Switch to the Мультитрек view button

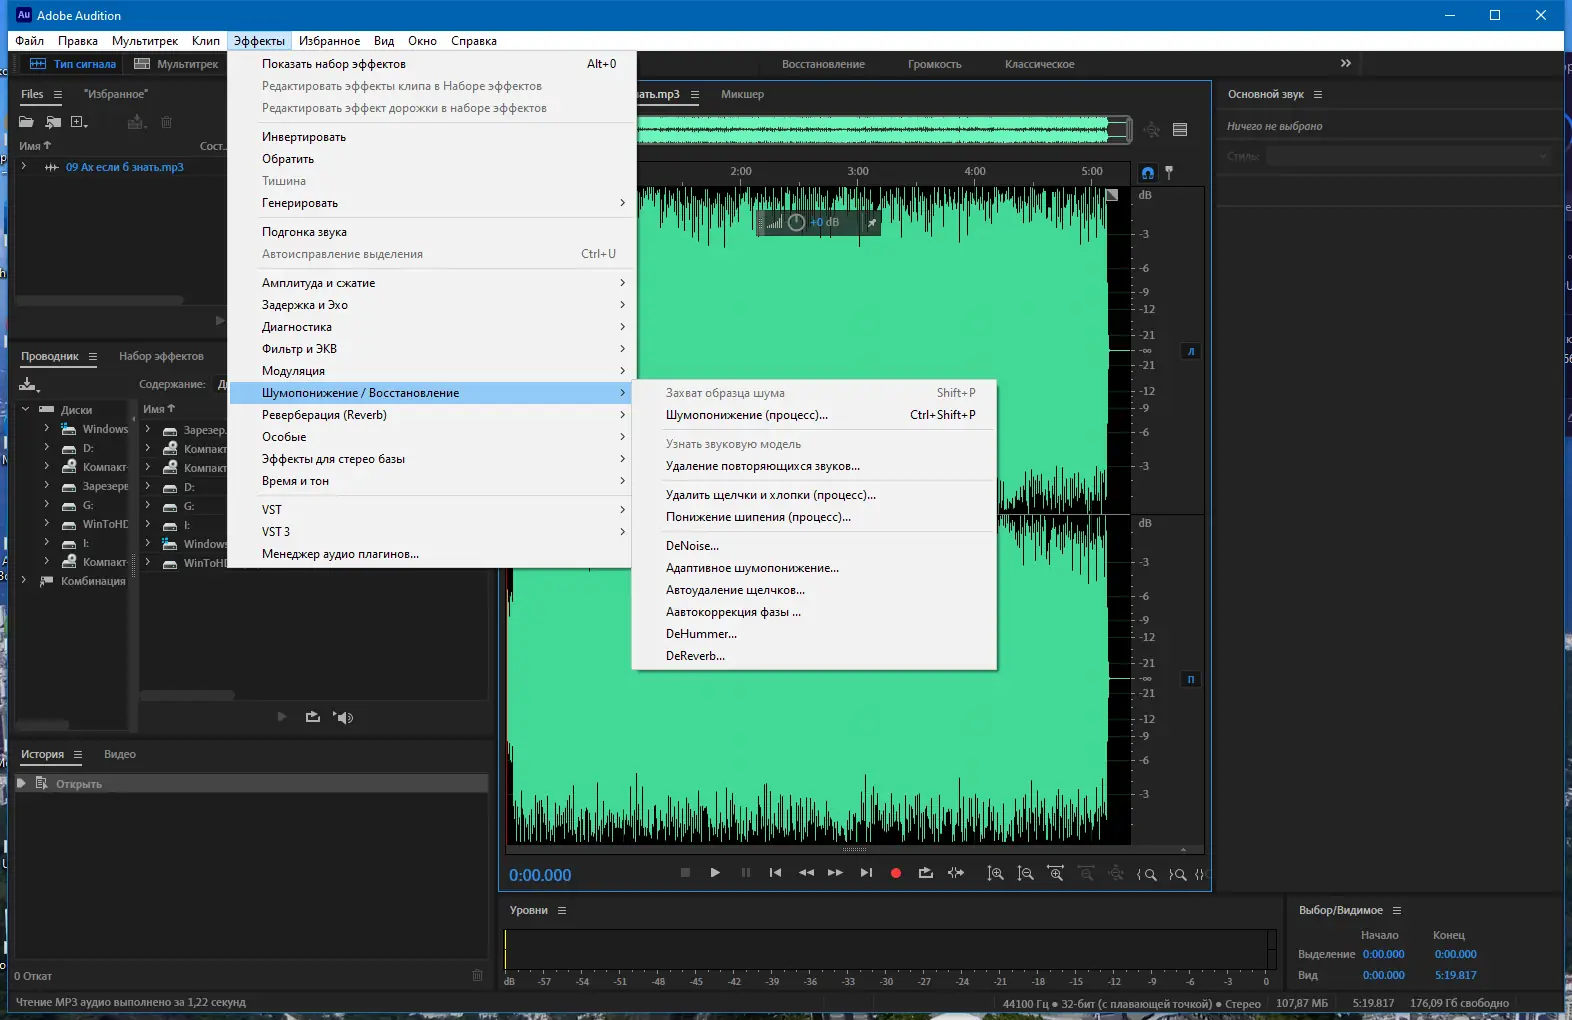tap(177, 64)
